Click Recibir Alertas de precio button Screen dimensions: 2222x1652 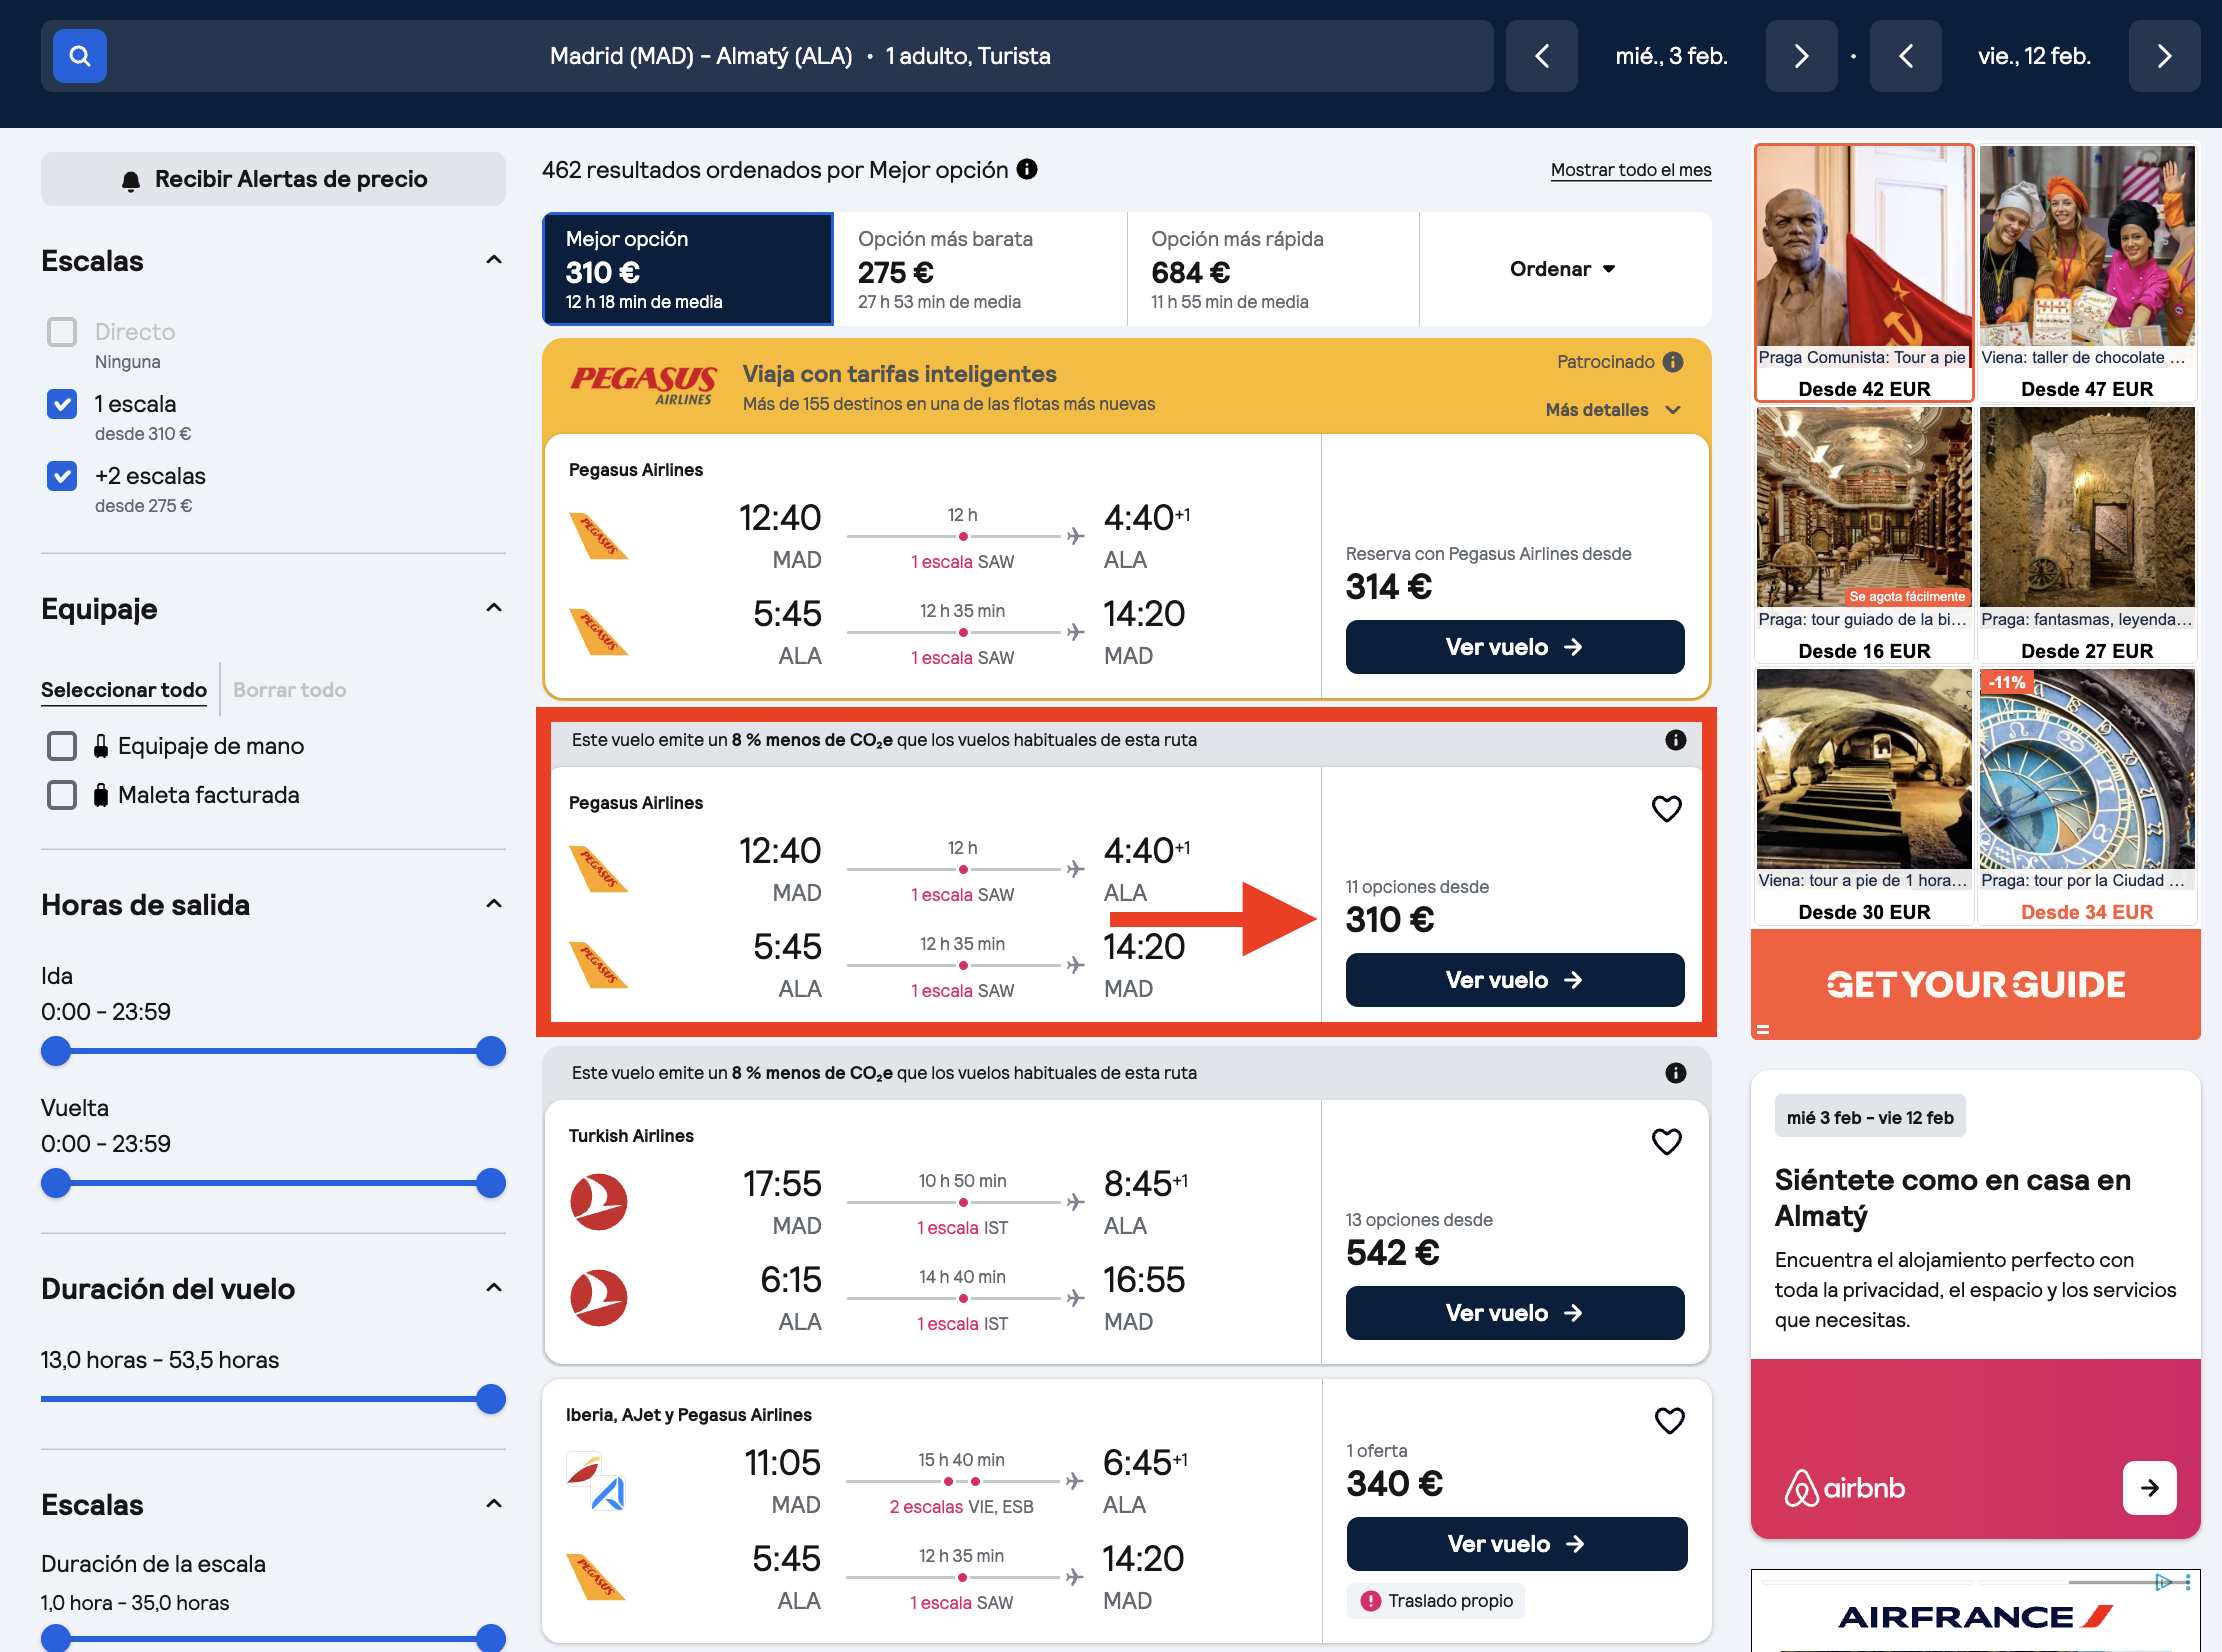[x=273, y=179]
